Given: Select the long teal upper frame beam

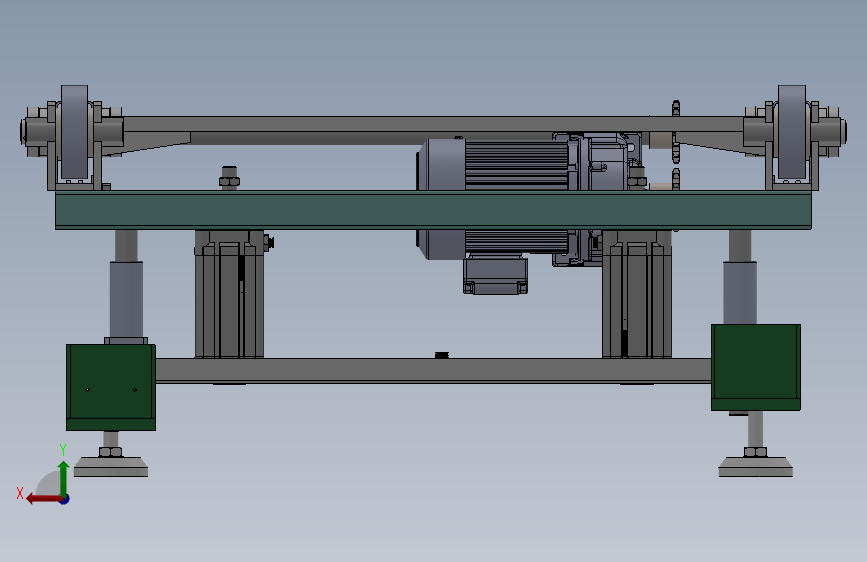Looking at the screenshot, I should point(433,210).
